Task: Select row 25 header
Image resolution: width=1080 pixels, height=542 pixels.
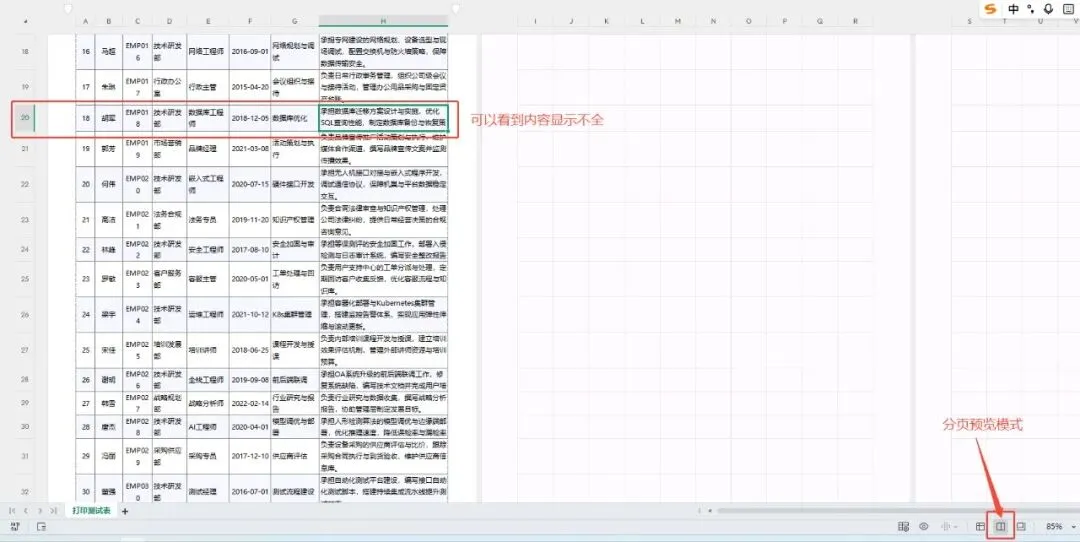Action: point(25,279)
